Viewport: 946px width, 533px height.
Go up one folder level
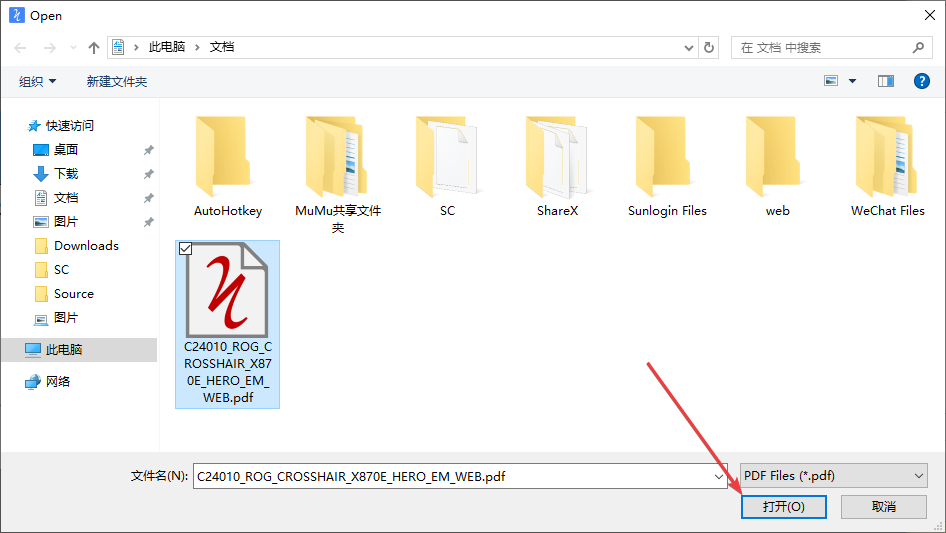point(94,48)
